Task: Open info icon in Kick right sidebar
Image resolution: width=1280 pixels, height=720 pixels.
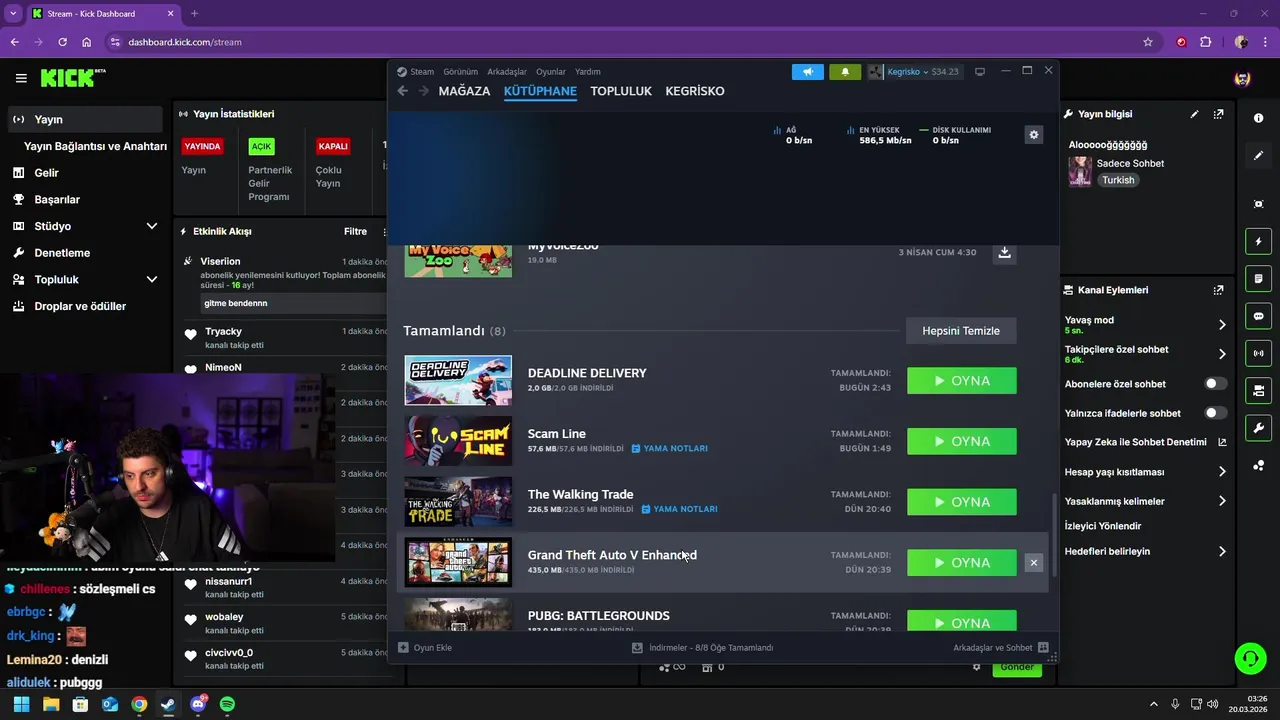Action: [1258, 118]
